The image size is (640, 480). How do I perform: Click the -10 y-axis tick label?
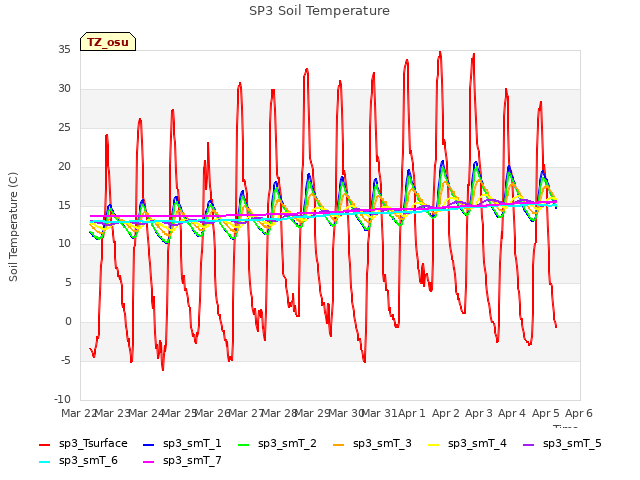pyautogui.click(x=62, y=400)
